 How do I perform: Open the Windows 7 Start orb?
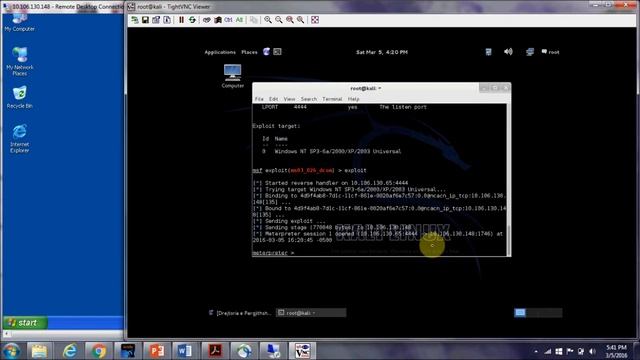(x=11, y=351)
